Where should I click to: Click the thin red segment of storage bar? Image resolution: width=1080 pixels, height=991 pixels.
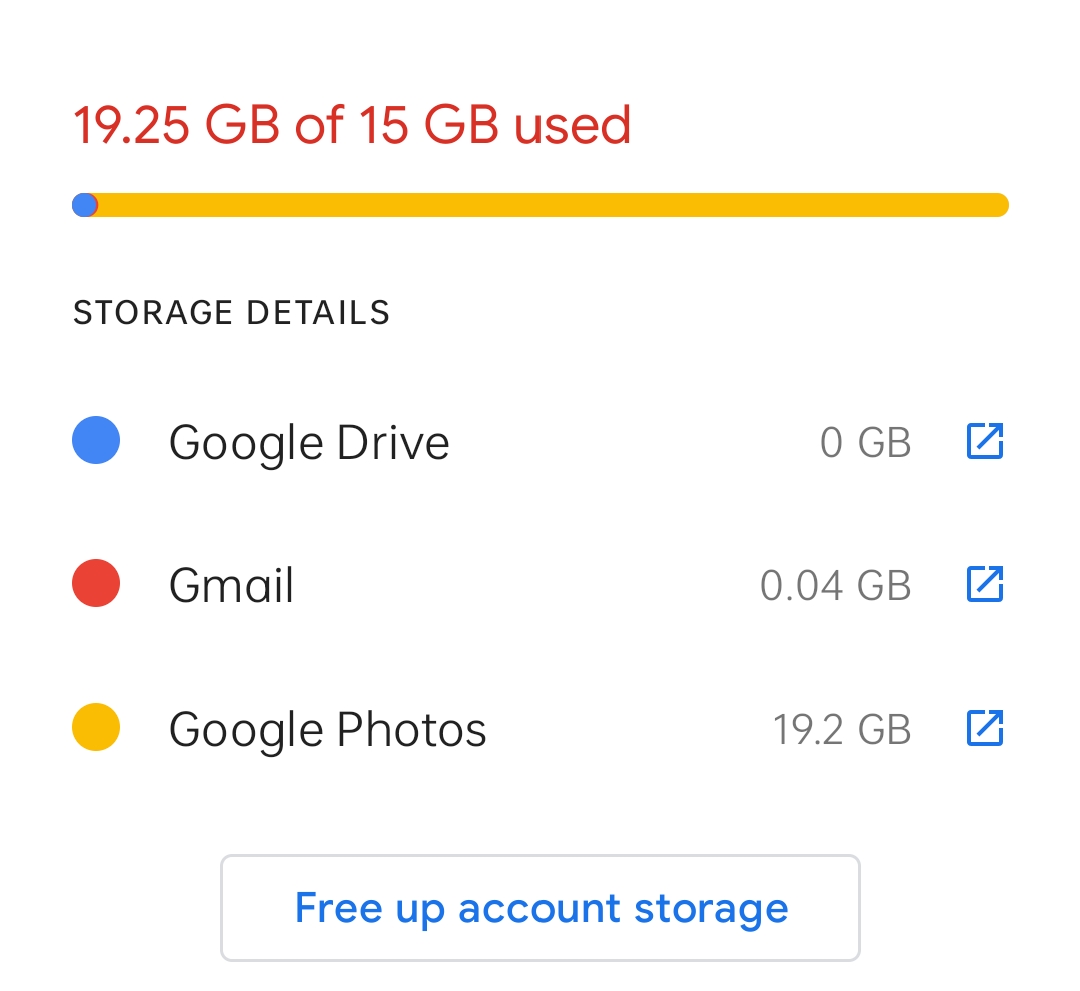click(x=95, y=205)
